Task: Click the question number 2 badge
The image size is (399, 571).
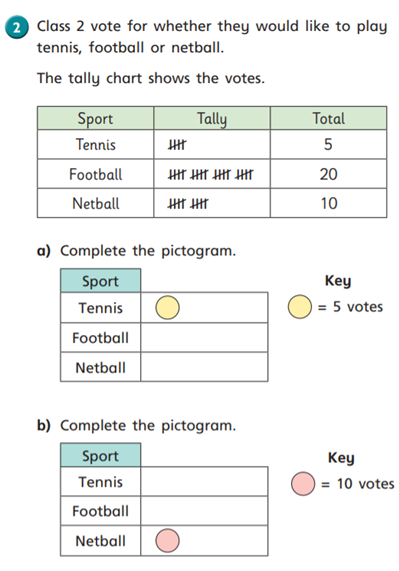Action: [x=16, y=27]
